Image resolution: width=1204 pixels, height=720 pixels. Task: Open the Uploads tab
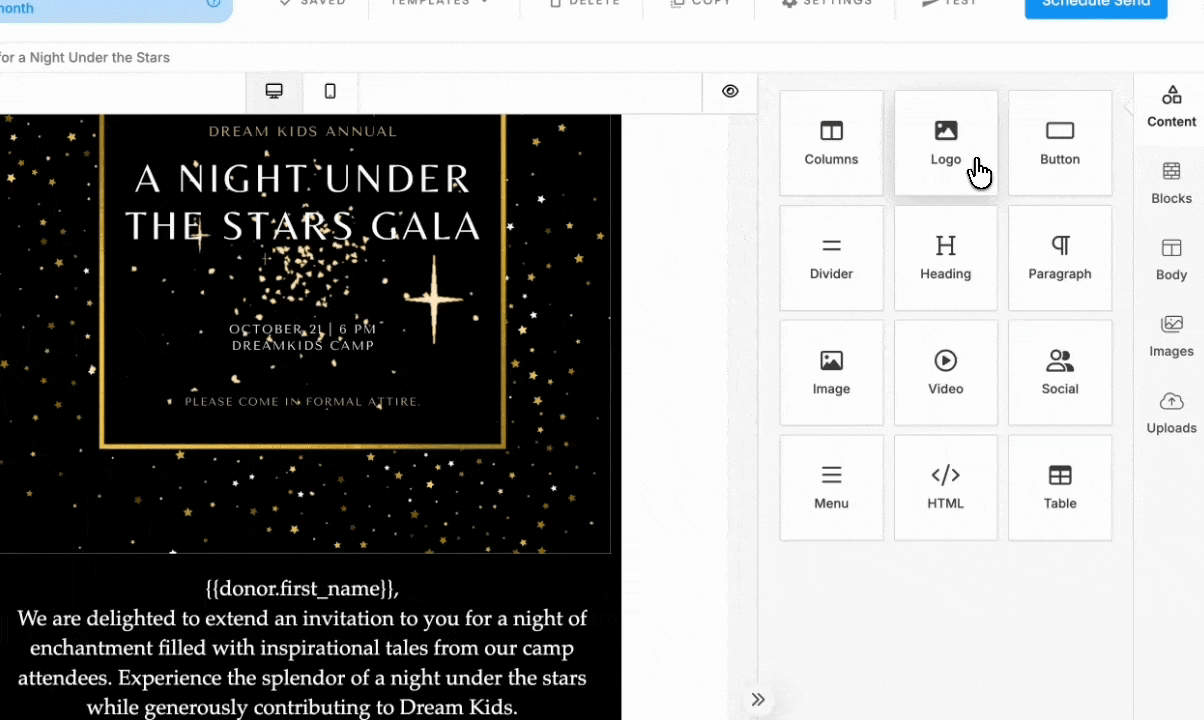(1171, 413)
